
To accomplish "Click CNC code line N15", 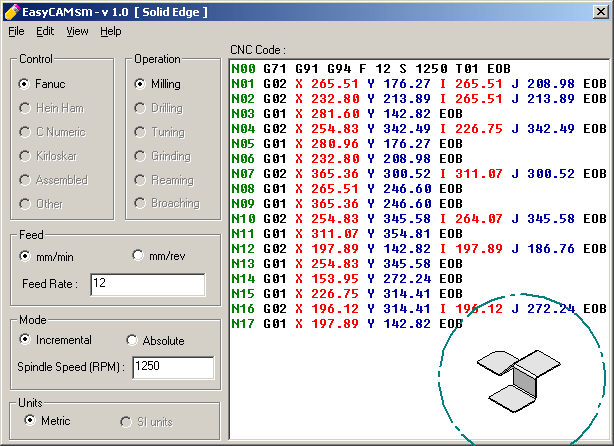I will pyautogui.click(x=347, y=294).
